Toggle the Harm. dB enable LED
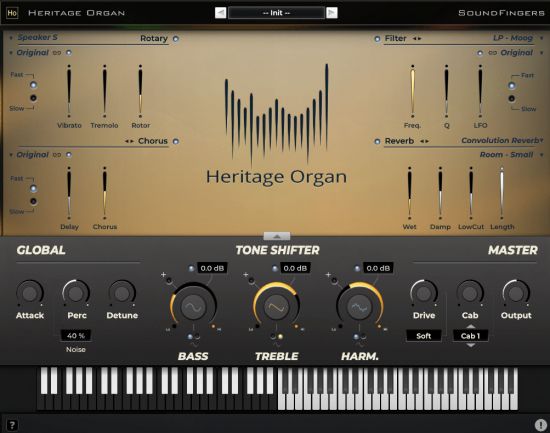The image size is (550, 433). coord(357,268)
